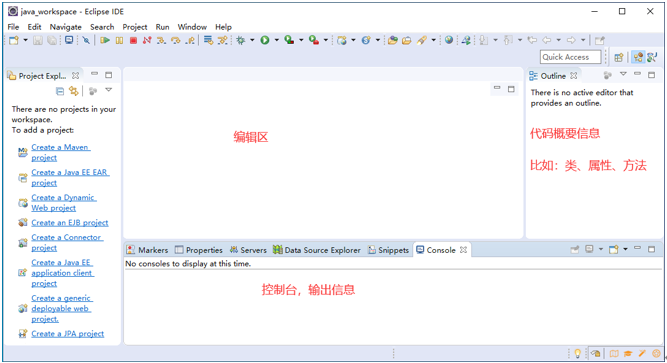Viewport: 667px width, 363px height.
Task: Click the Open Console monitor icon
Action: 69,40
